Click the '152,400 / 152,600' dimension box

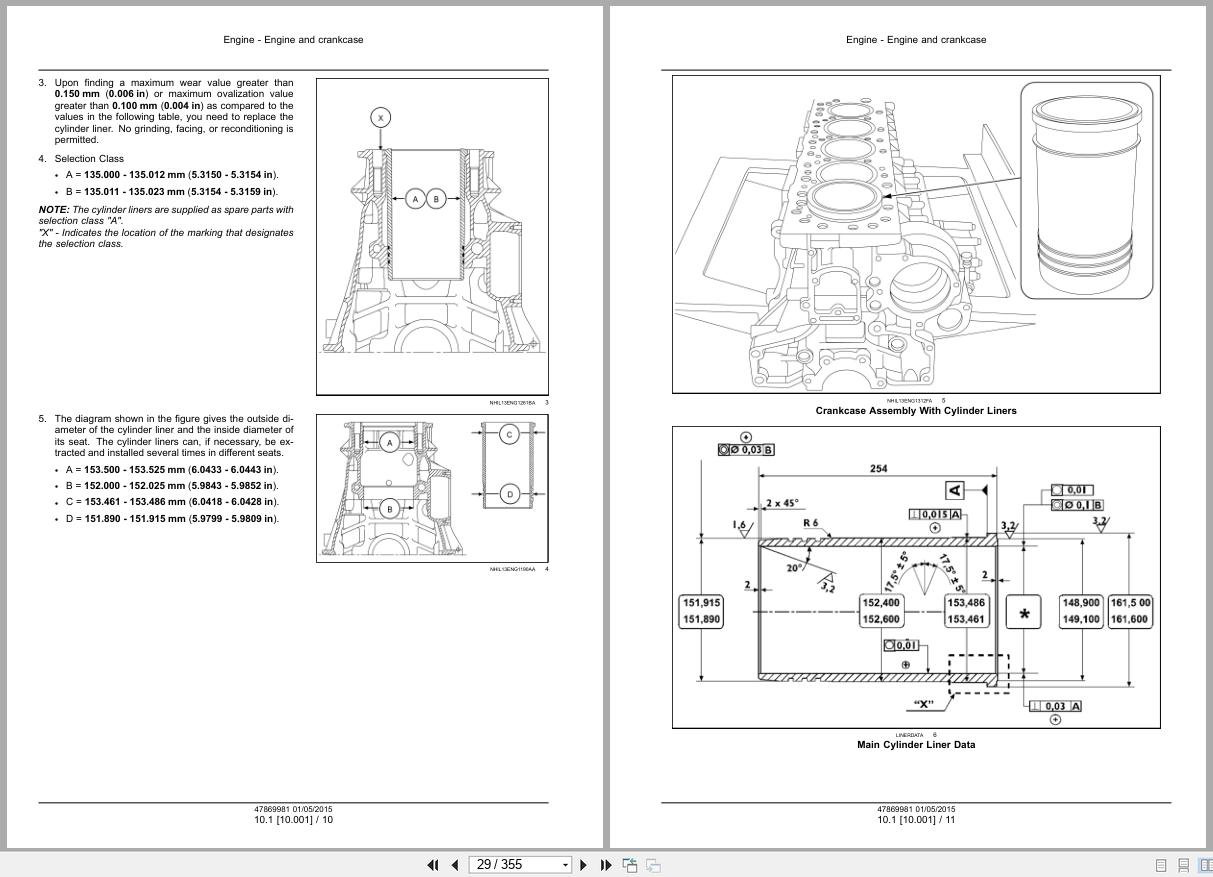click(x=882, y=611)
